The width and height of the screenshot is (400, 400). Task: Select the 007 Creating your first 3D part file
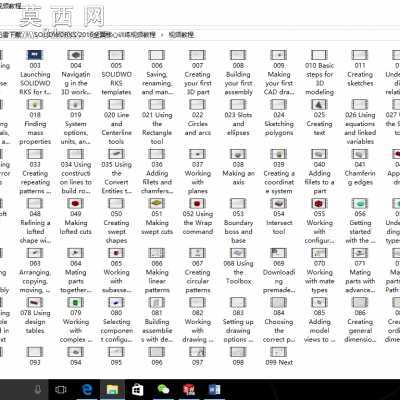[x=197, y=73]
